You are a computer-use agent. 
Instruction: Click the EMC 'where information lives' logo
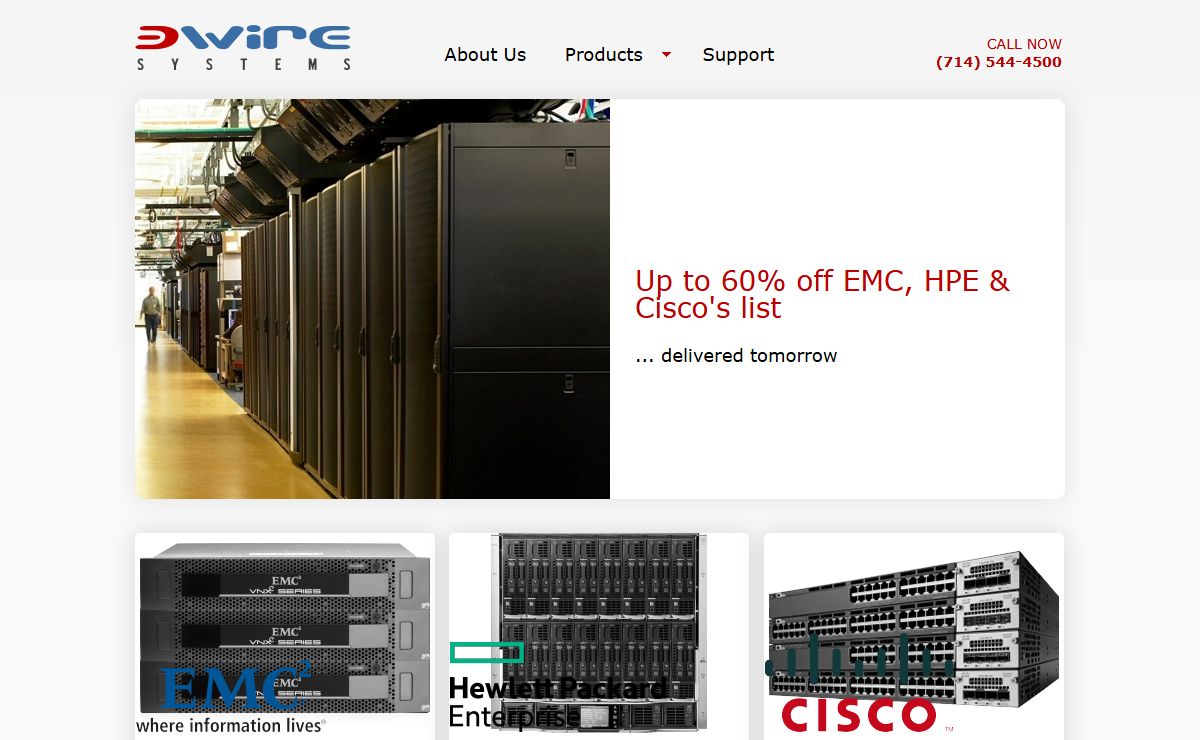tap(234, 697)
